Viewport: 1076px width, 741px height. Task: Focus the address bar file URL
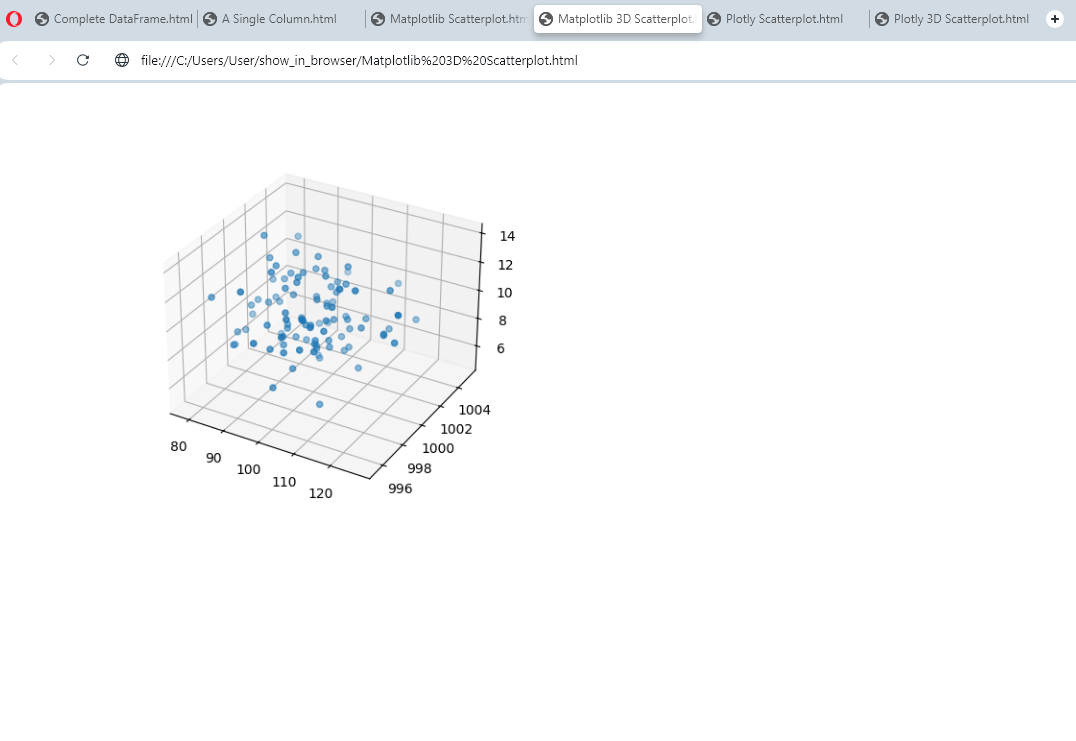point(359,60)
